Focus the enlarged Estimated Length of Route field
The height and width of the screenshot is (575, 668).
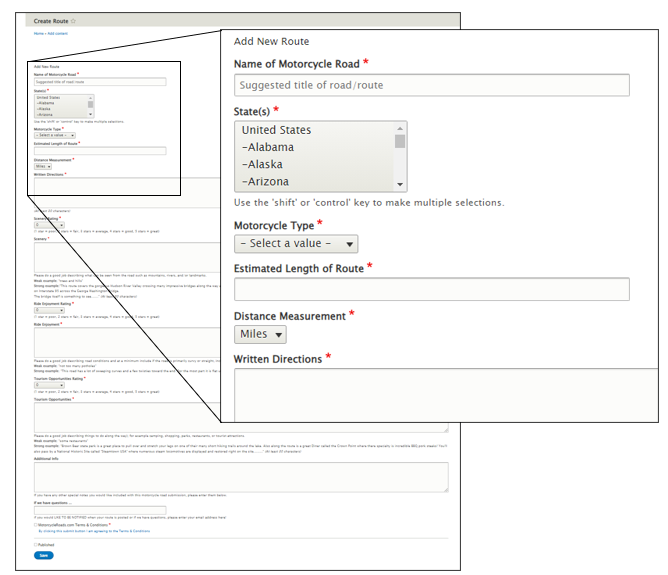[x=431, y=289]
